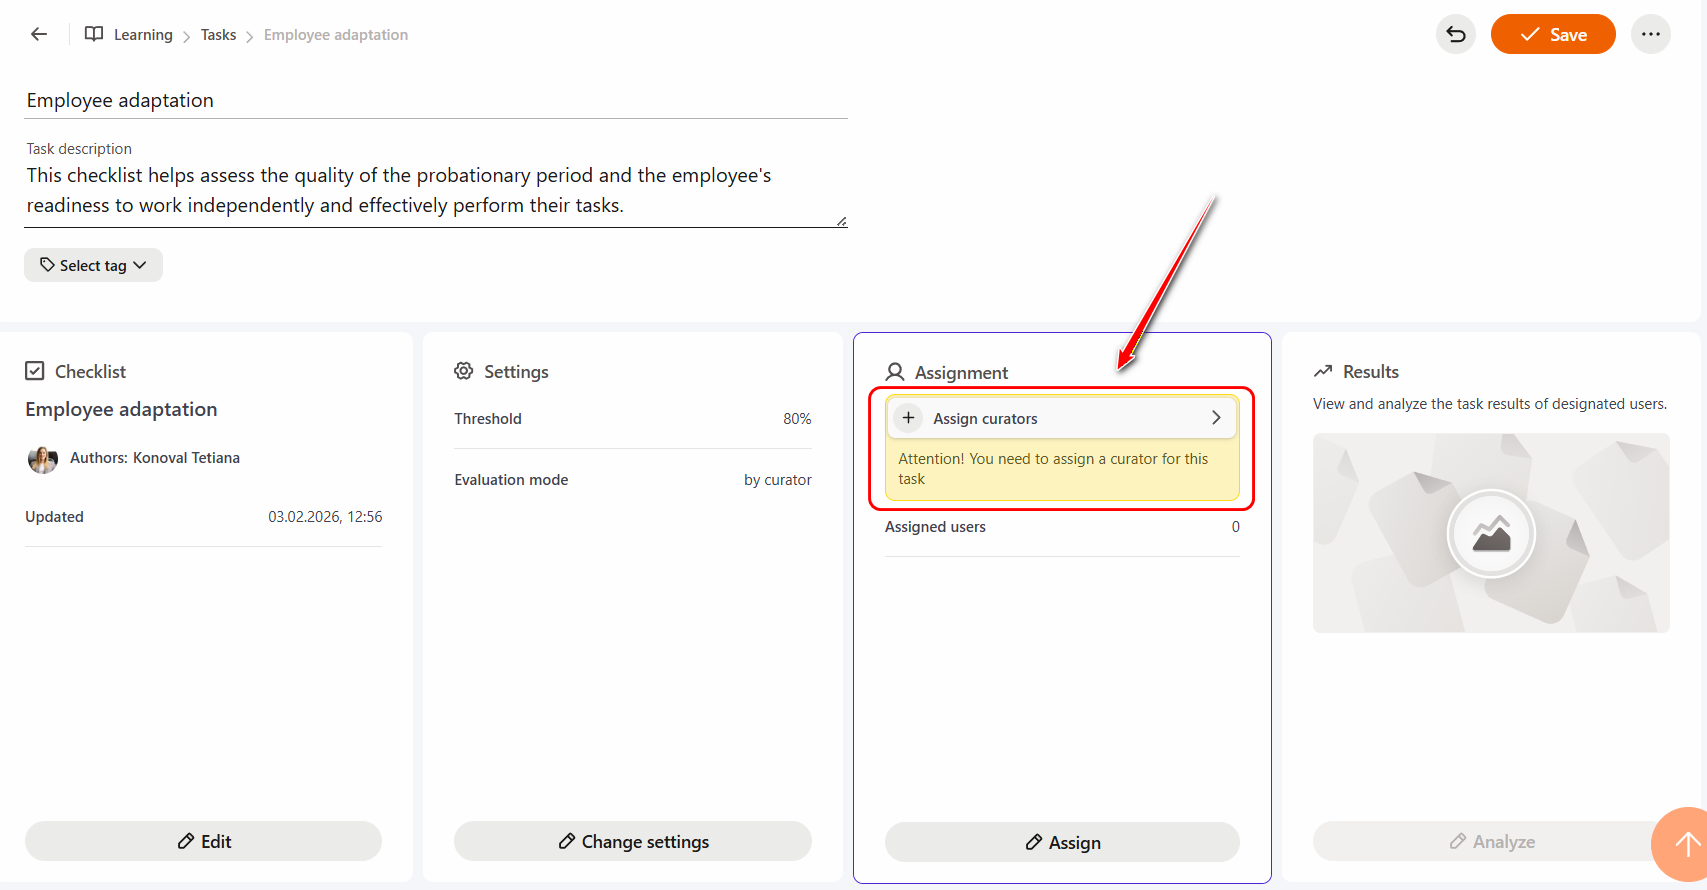This screenshot has width=1707, height=890.
Task: Click the Assign button
Action: (x=1062, y=843)
